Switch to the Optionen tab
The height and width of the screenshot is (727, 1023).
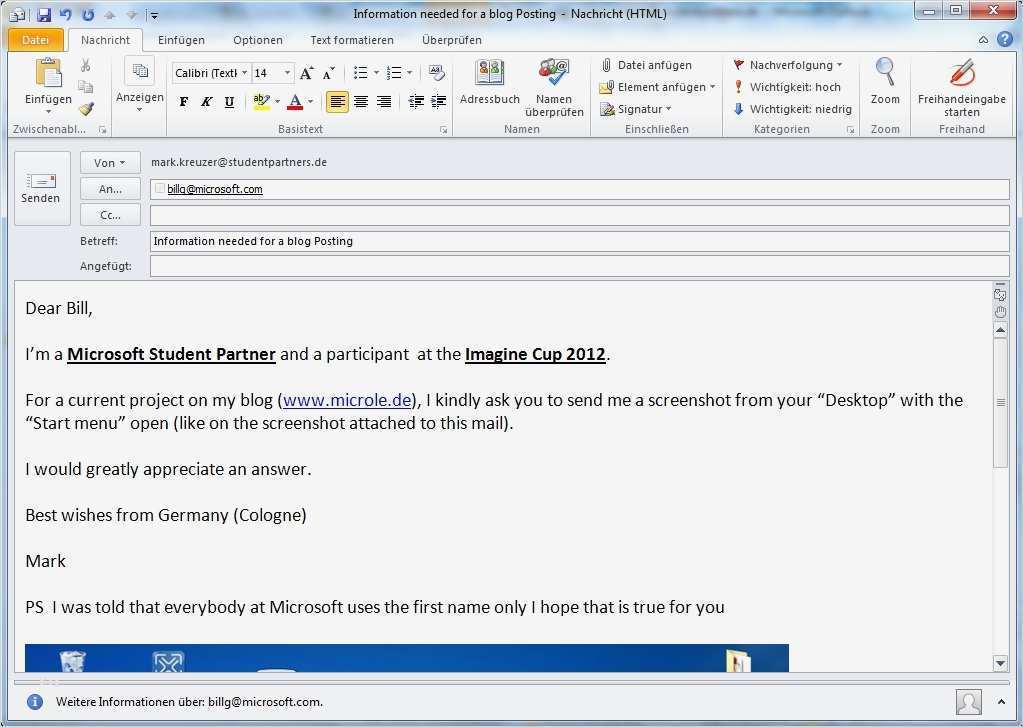pos(258,40)
